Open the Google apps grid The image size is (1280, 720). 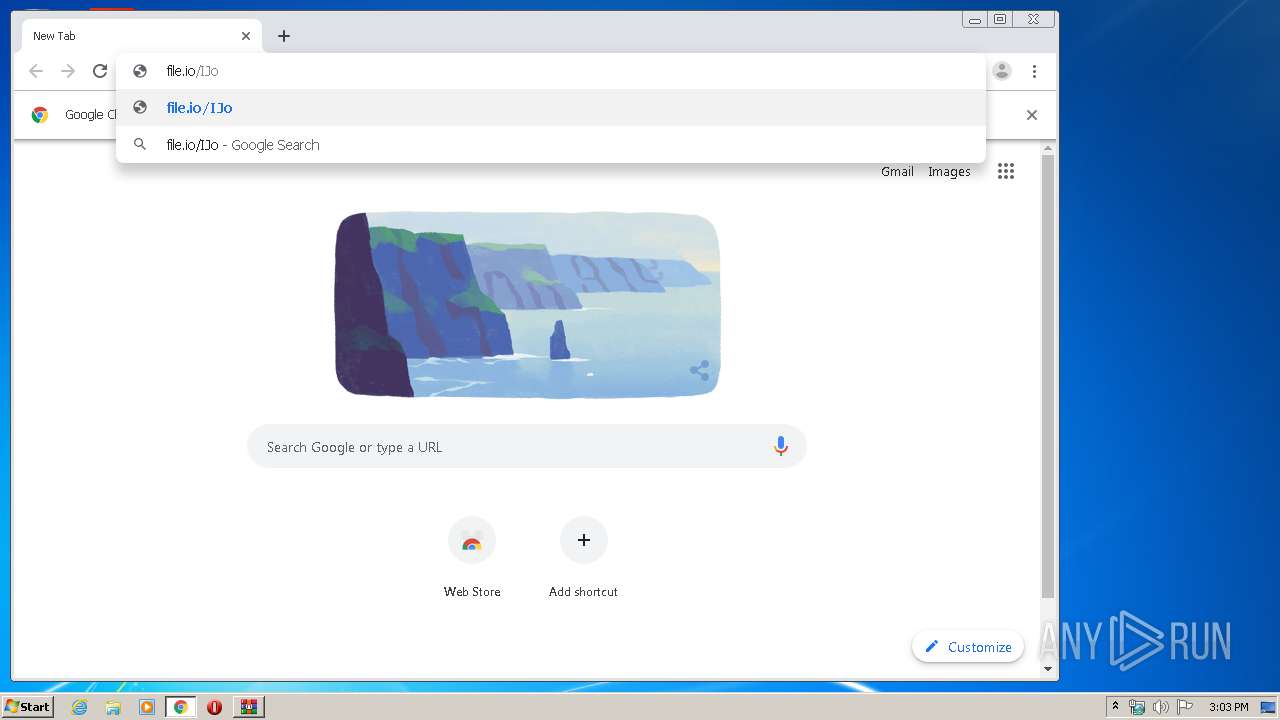tap(1006, 171)
